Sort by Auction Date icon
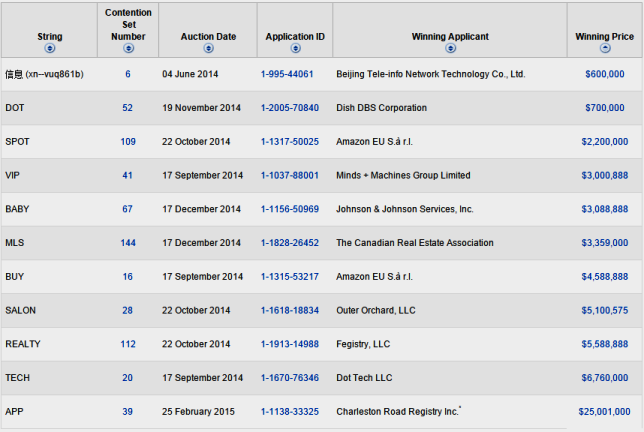 pos(209,48)
